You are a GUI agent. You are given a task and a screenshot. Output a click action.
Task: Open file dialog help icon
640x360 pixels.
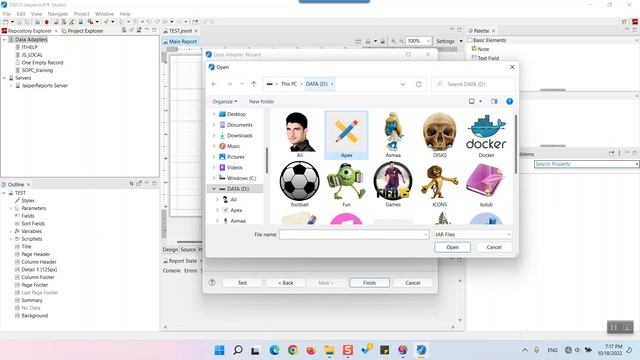pyautogui.click(x=509, y=101)
